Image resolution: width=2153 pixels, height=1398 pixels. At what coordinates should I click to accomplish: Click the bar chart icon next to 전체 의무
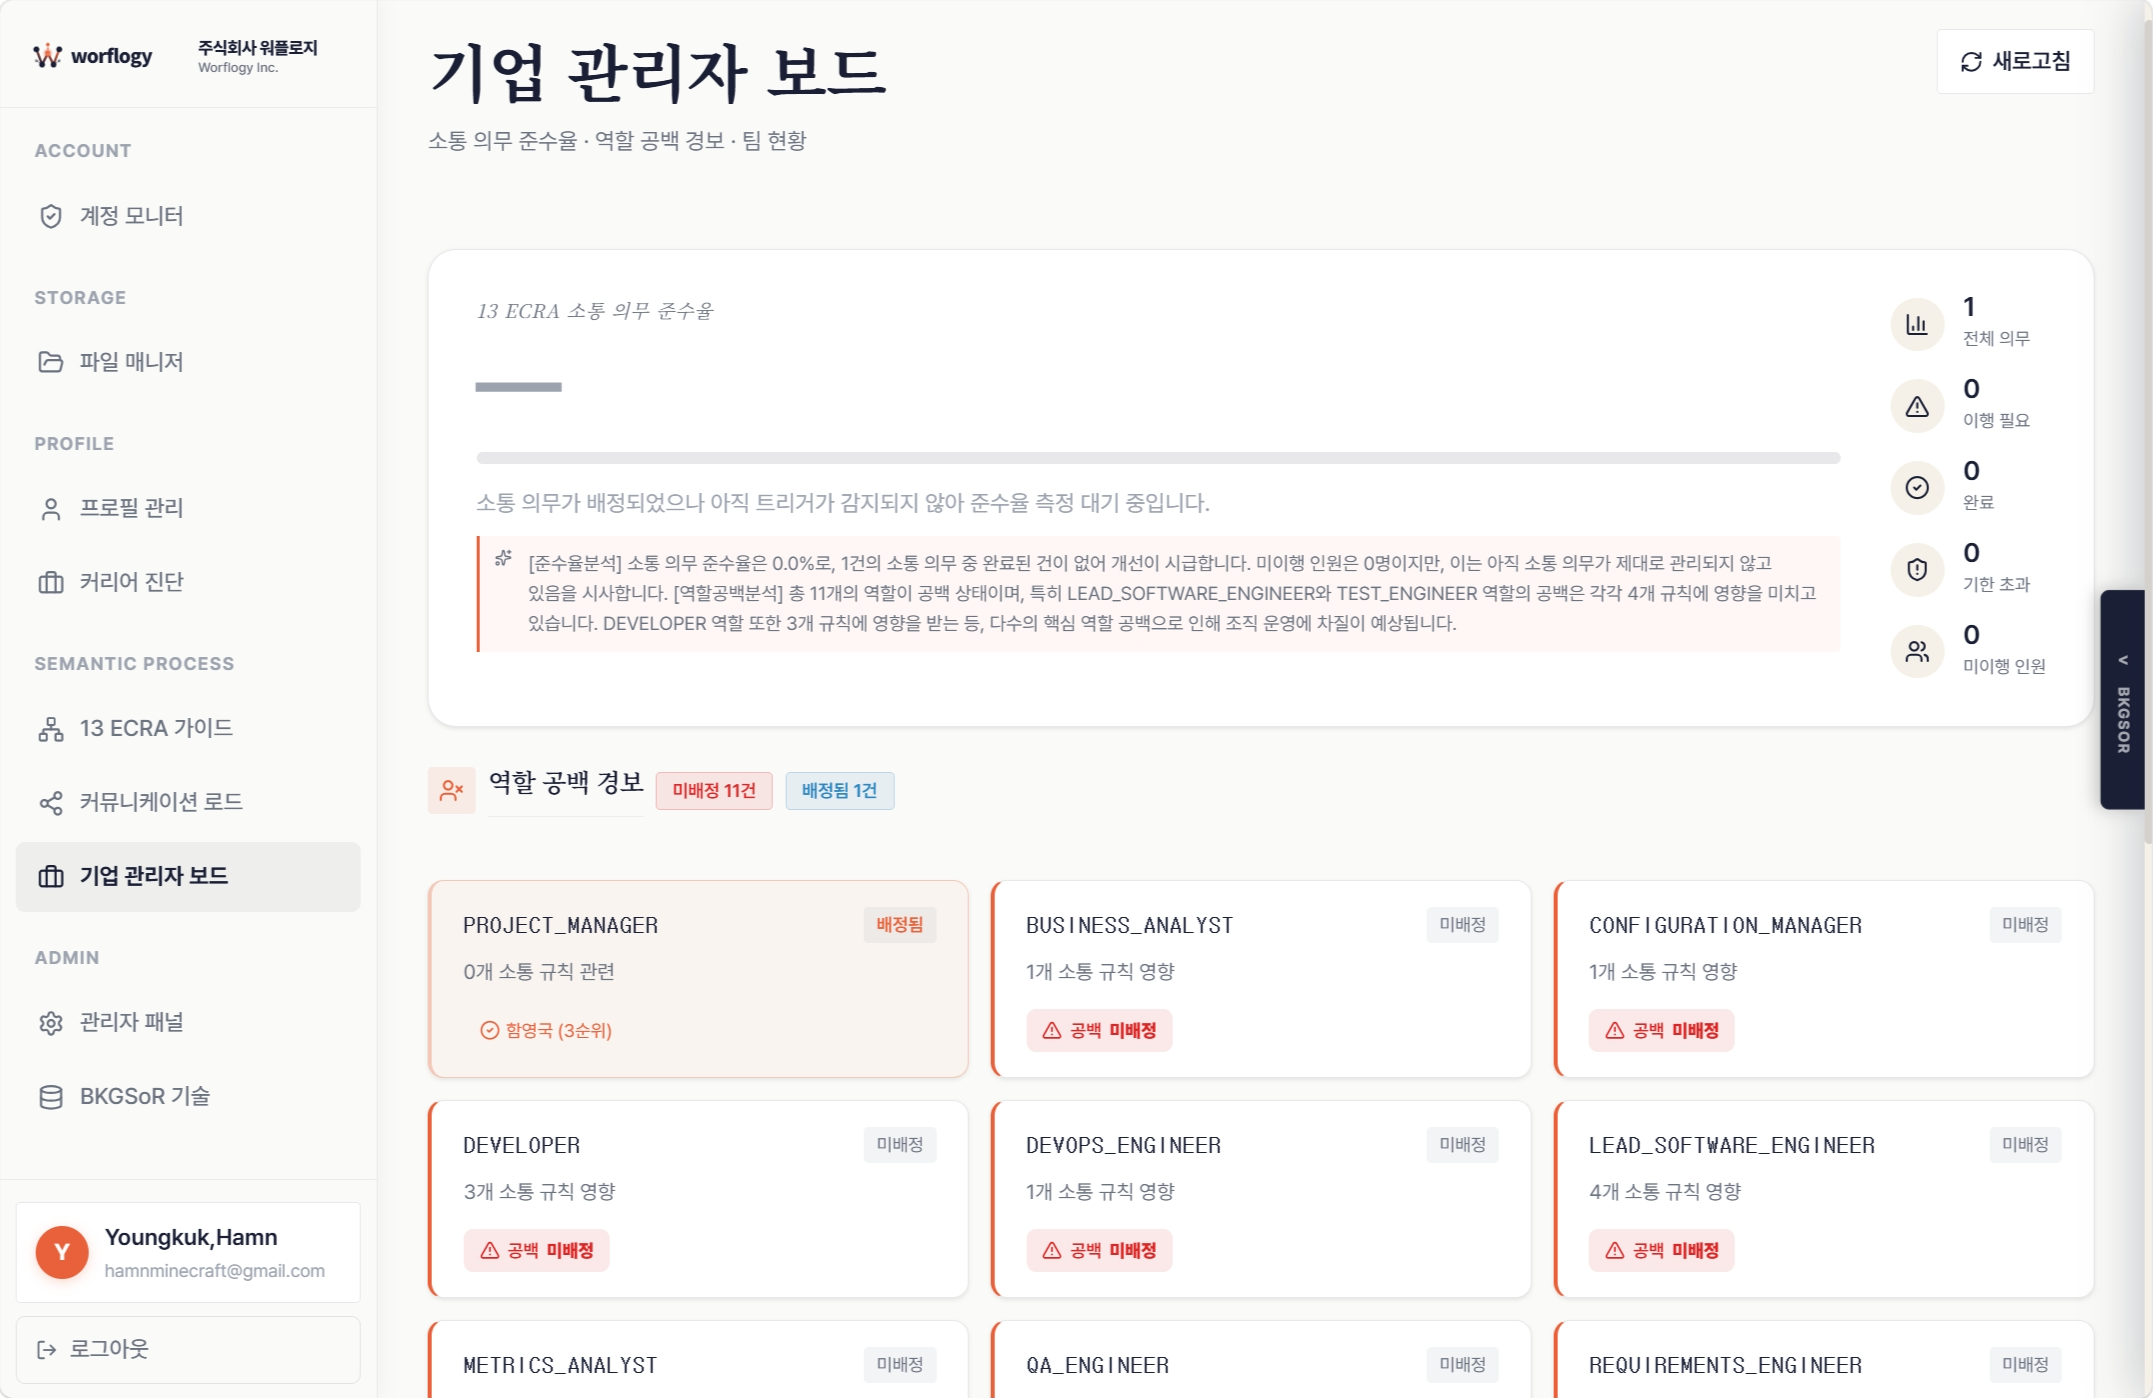[1917, 324]
